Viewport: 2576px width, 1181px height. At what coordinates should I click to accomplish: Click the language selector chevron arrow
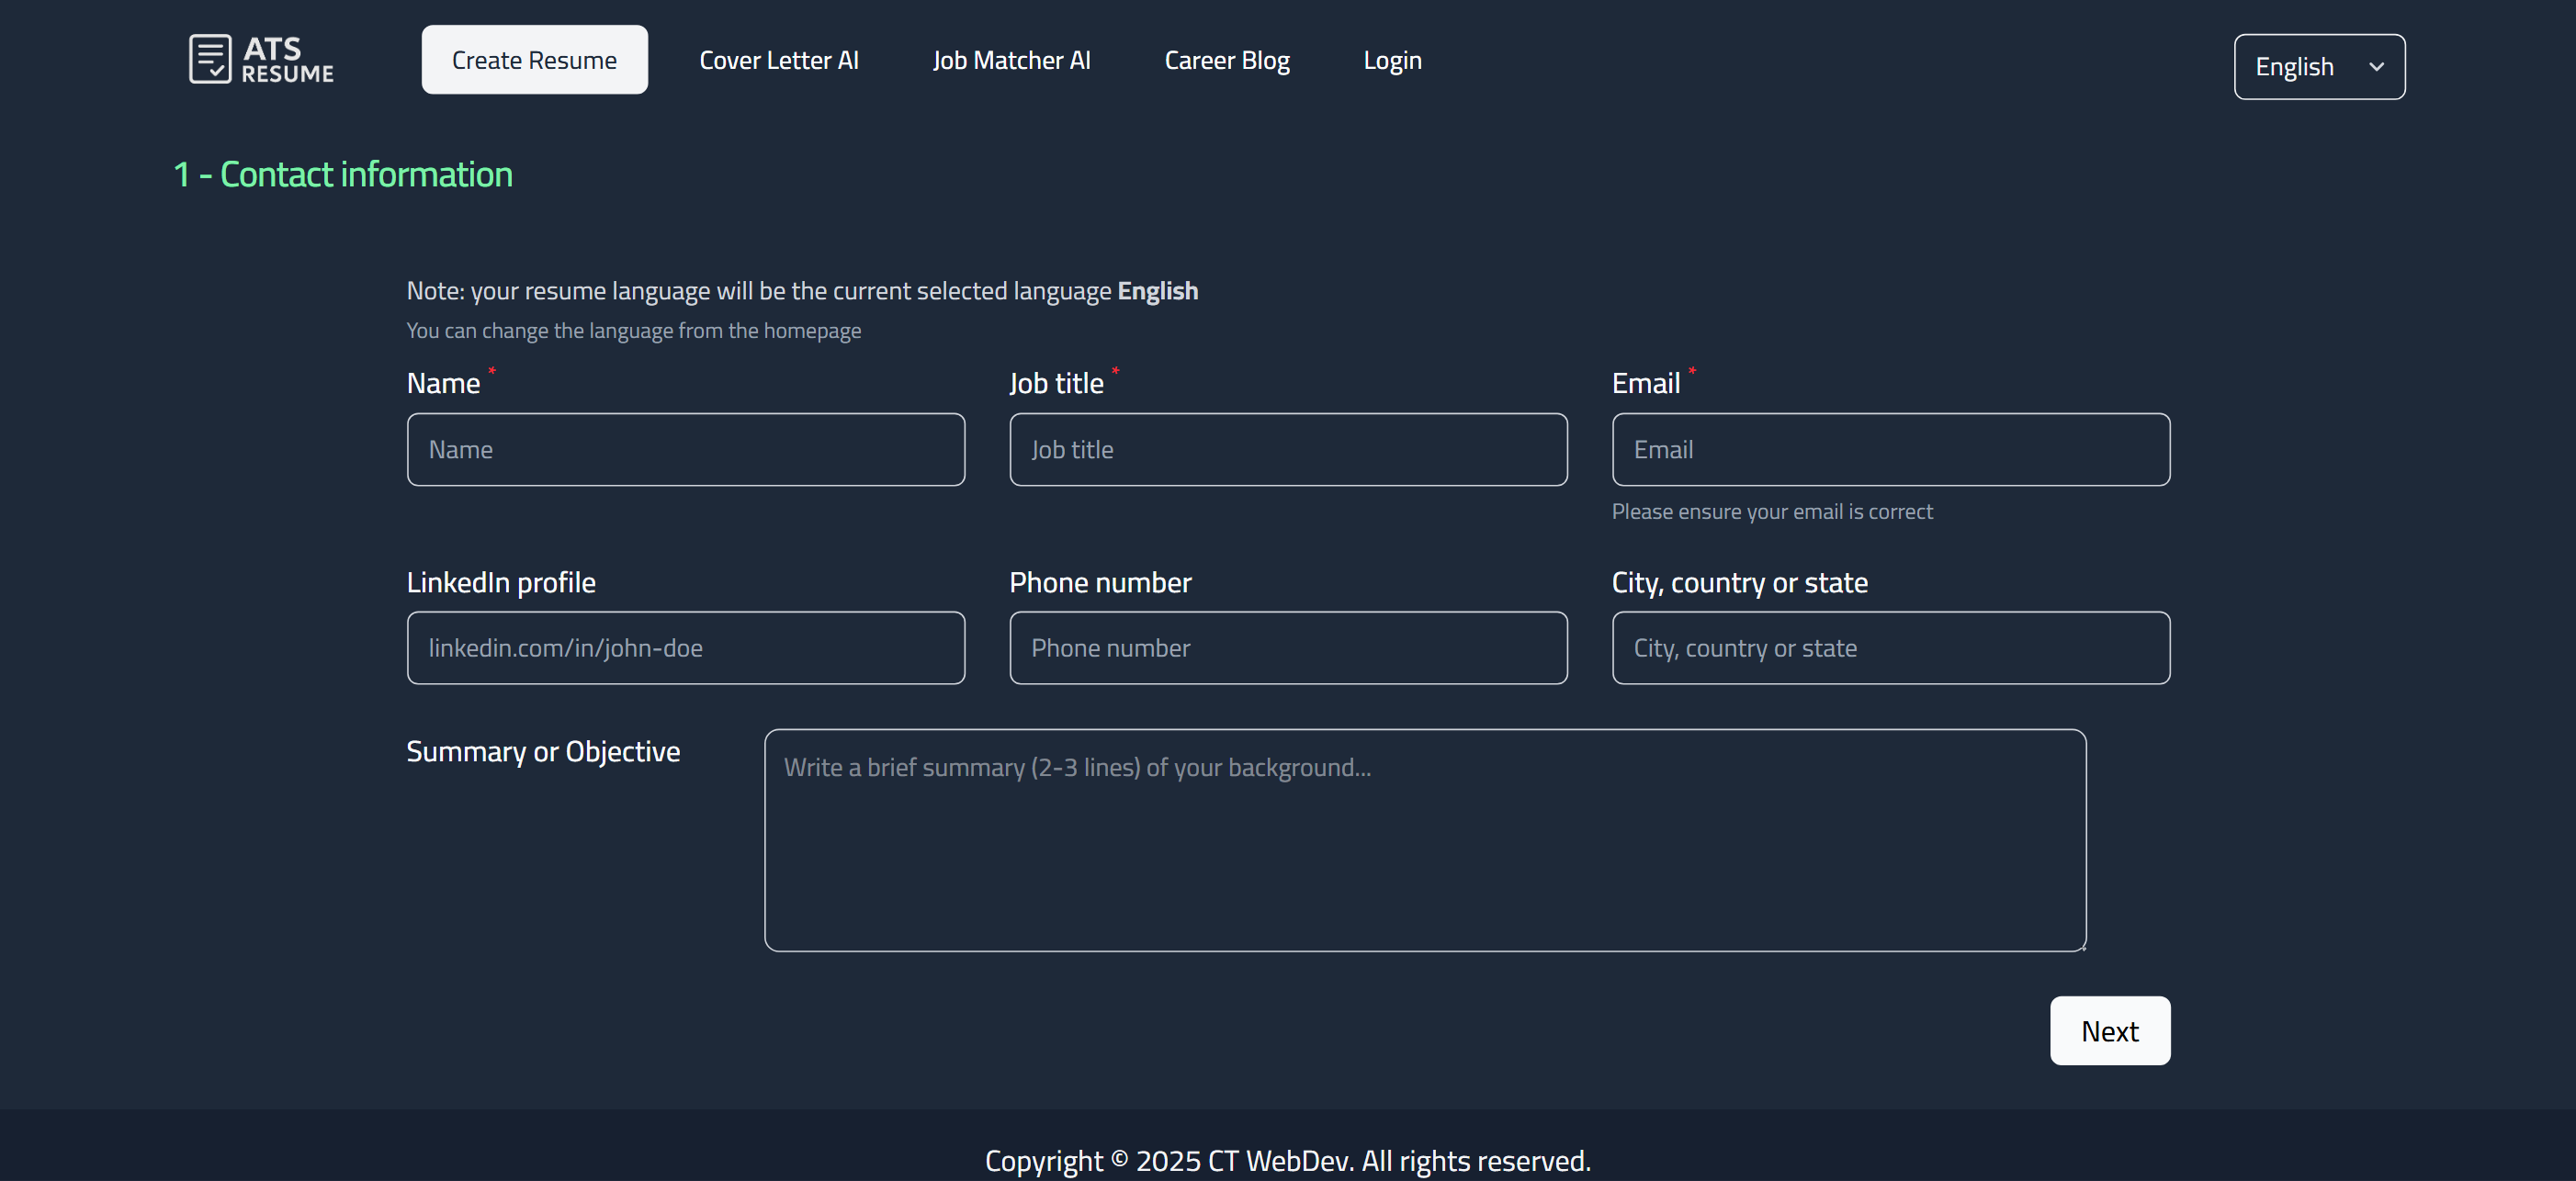[2376, 67]
